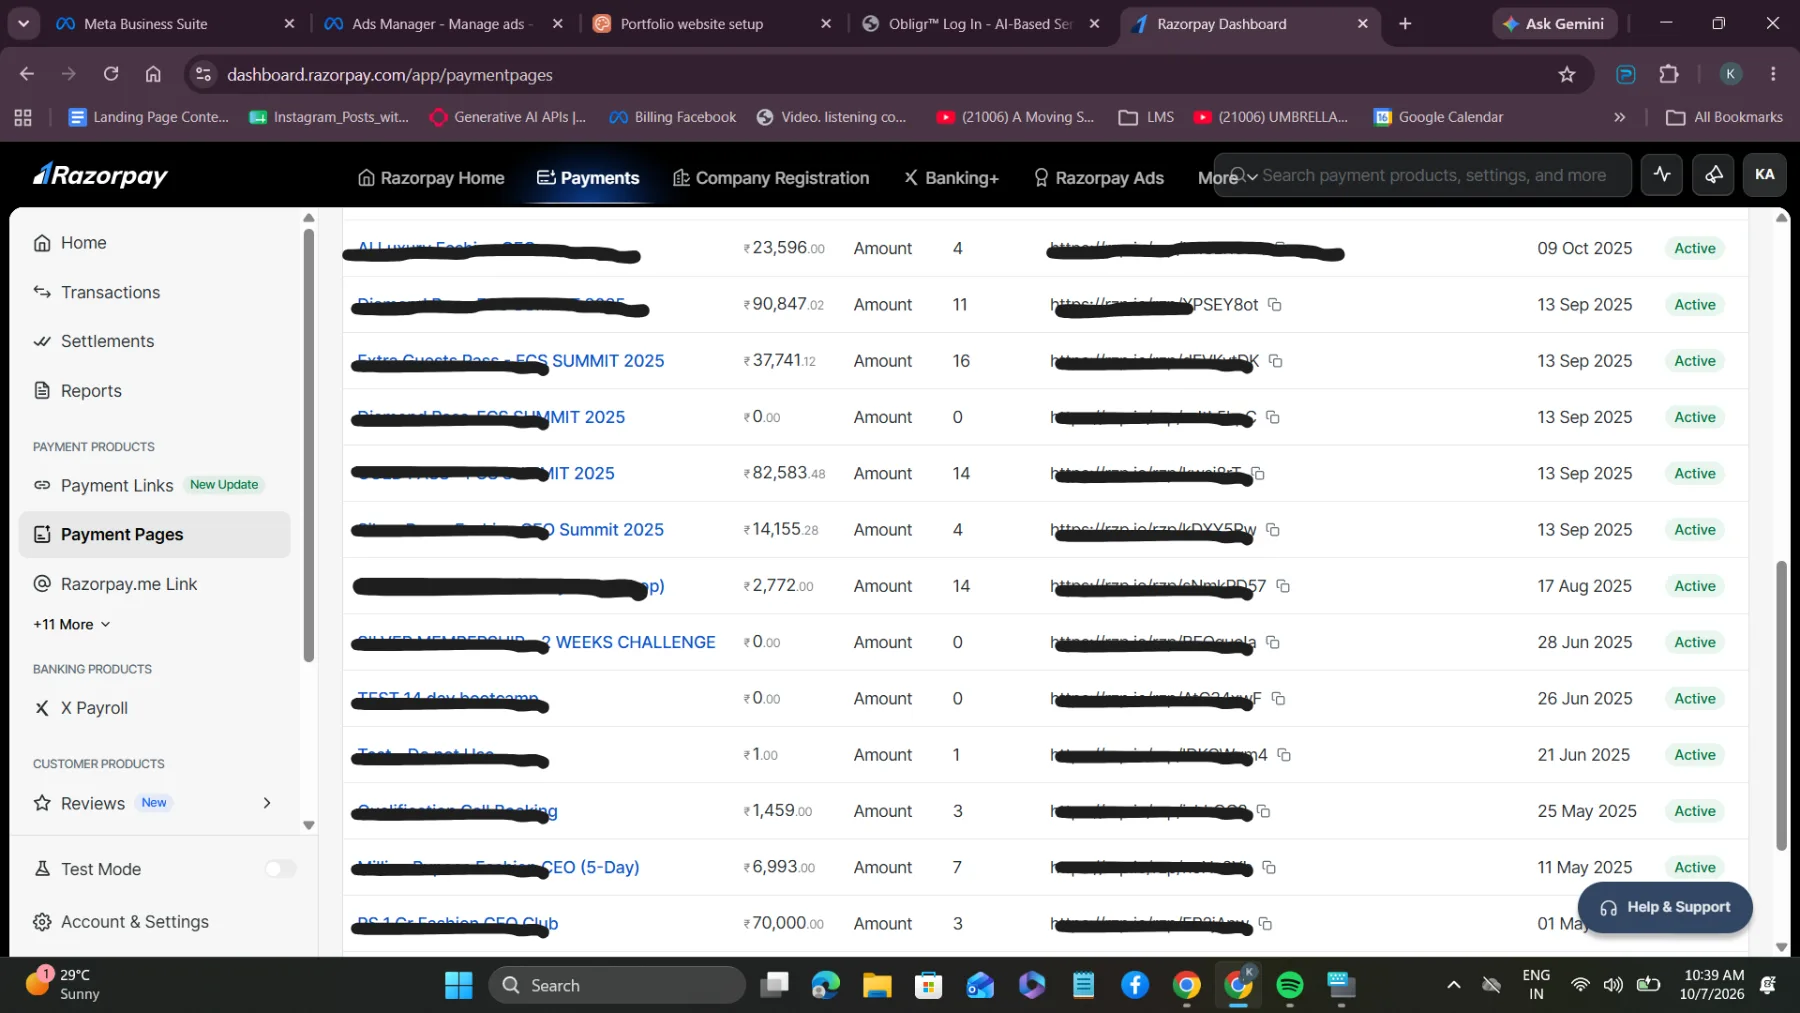The width and height of the screenshot is (1800, 1013).
Task: Copy link of ₹82,583 row
Action: pos(1258,473)
